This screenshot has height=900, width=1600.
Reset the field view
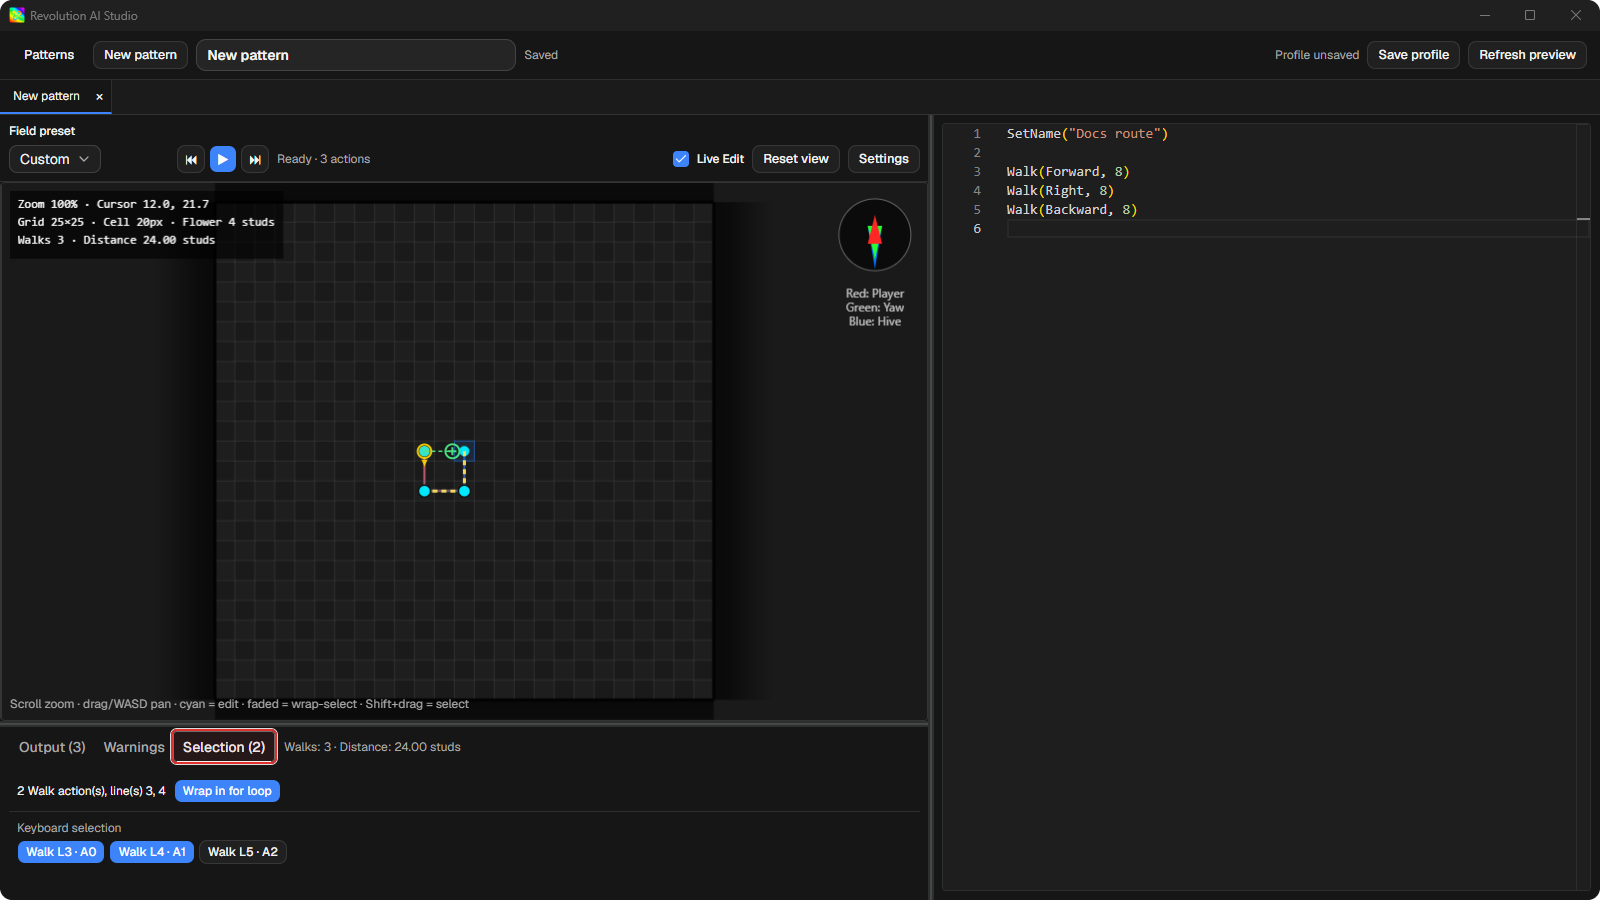pos(796,159)
